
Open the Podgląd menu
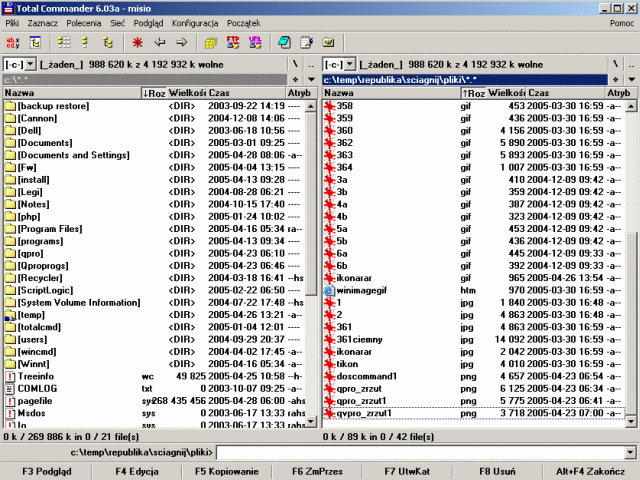coord(149,23)
